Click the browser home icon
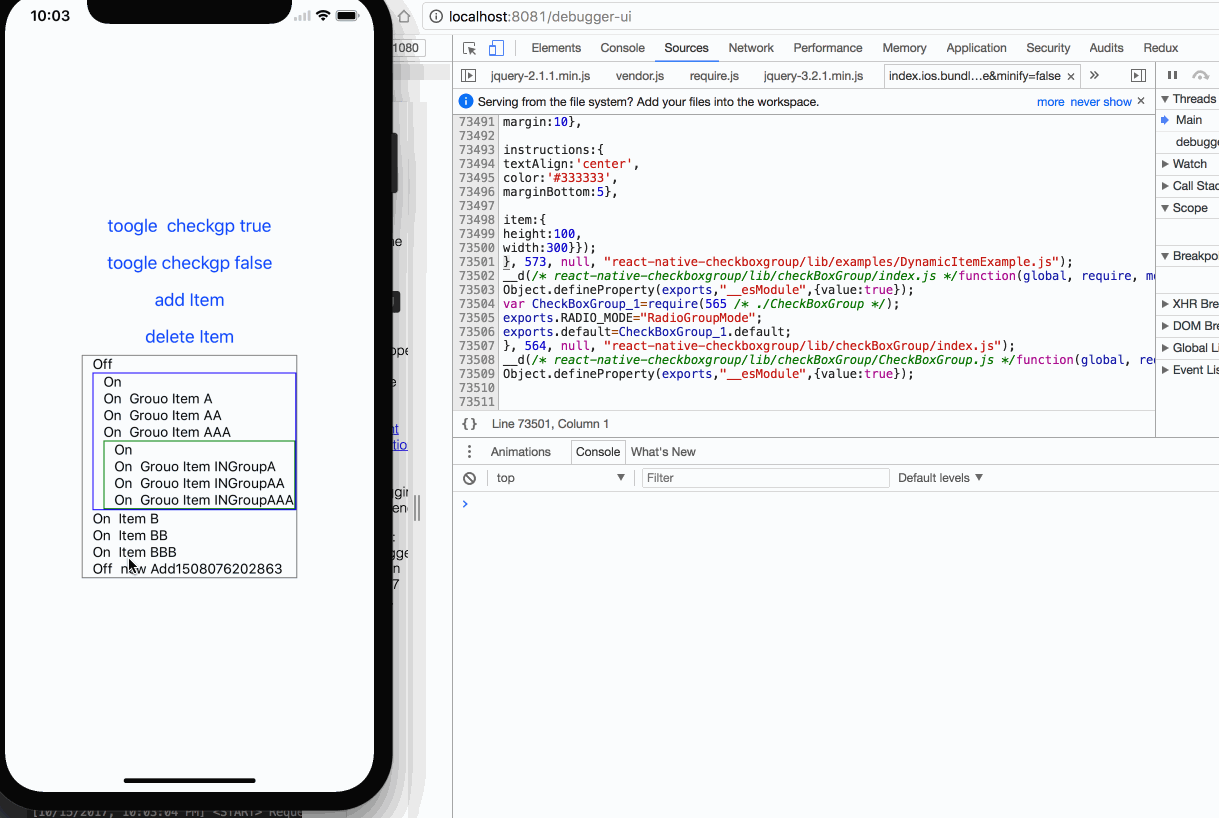The height and width of the screenshot is (818, 1219). [404, 16]
